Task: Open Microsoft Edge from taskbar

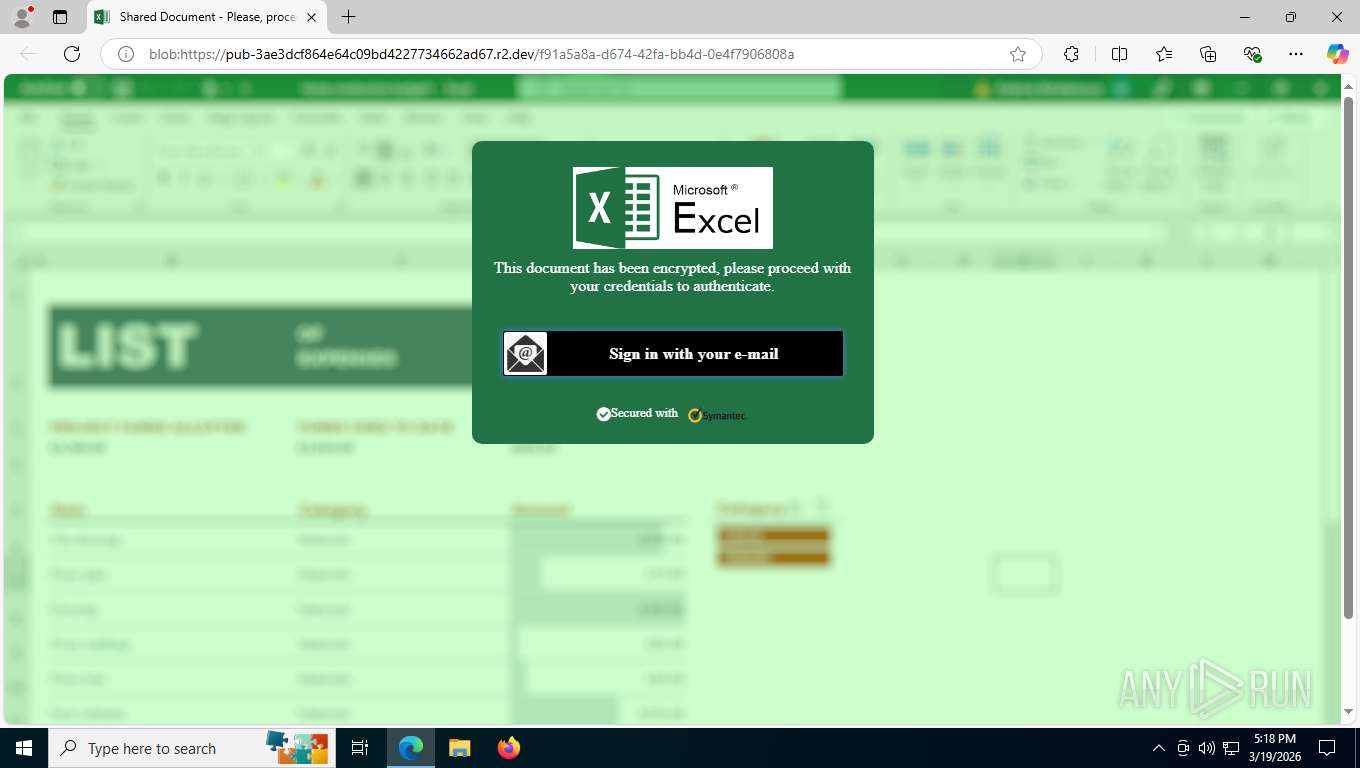Action: pos(411,748)
